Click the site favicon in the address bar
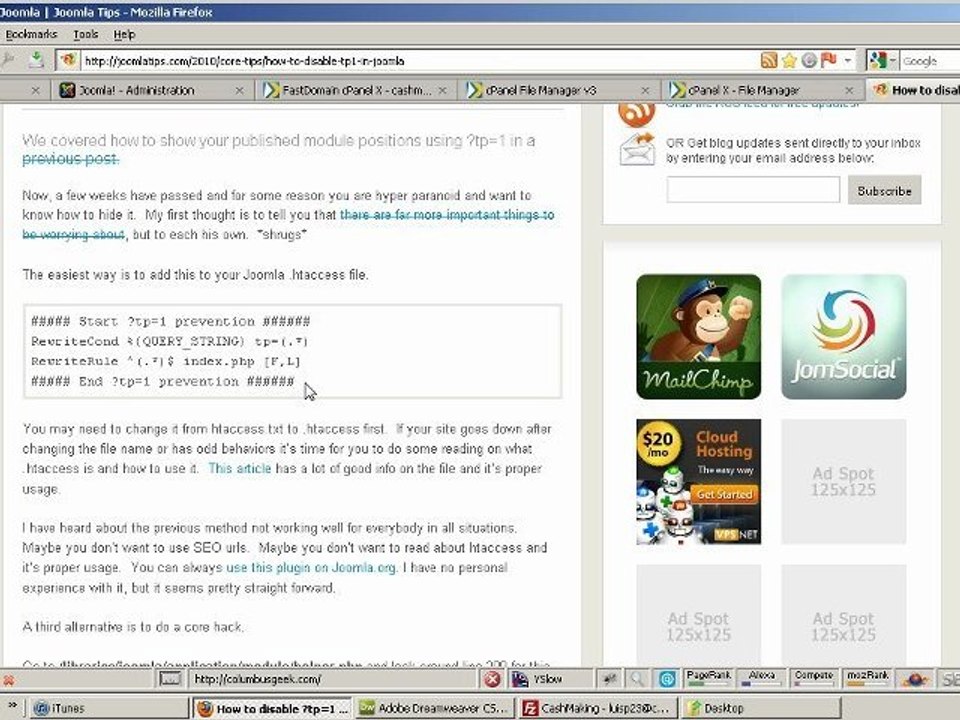This screenshot has width=960, height=720. pyautogui.click(x=67, y=60)
